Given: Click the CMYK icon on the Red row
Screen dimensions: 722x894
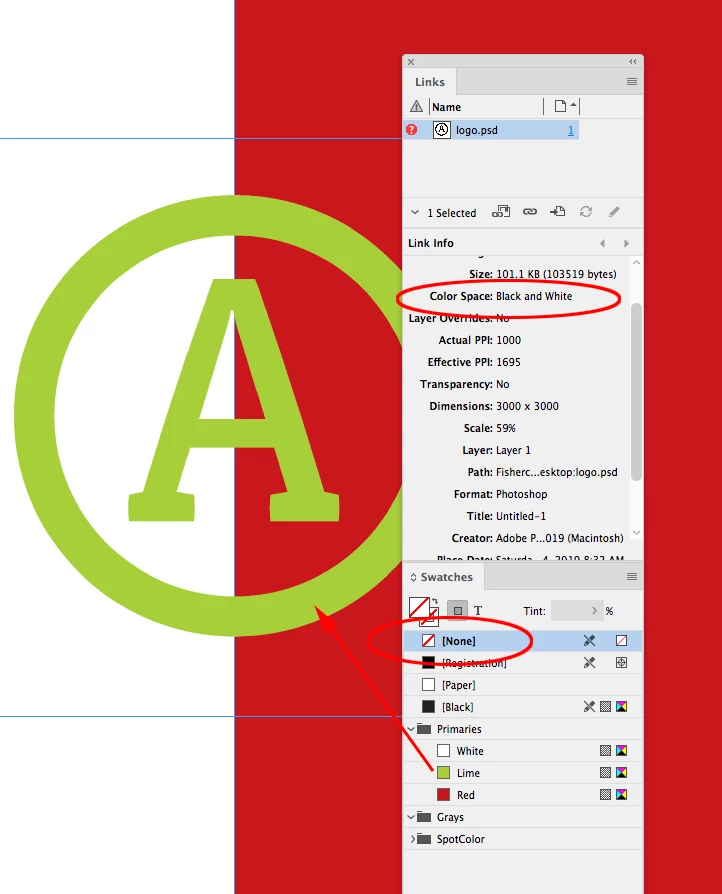Looking at the screenshot, I should [x=622, y=795].
